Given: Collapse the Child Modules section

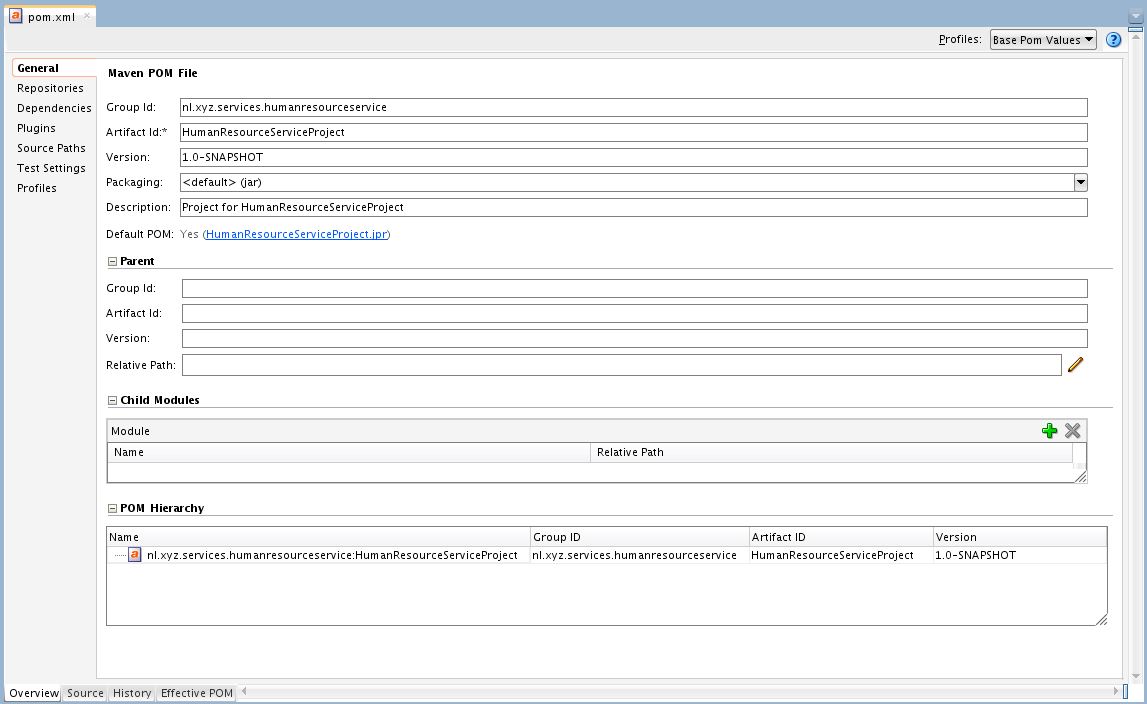Looking at the screenshot, I should point(112,401).
